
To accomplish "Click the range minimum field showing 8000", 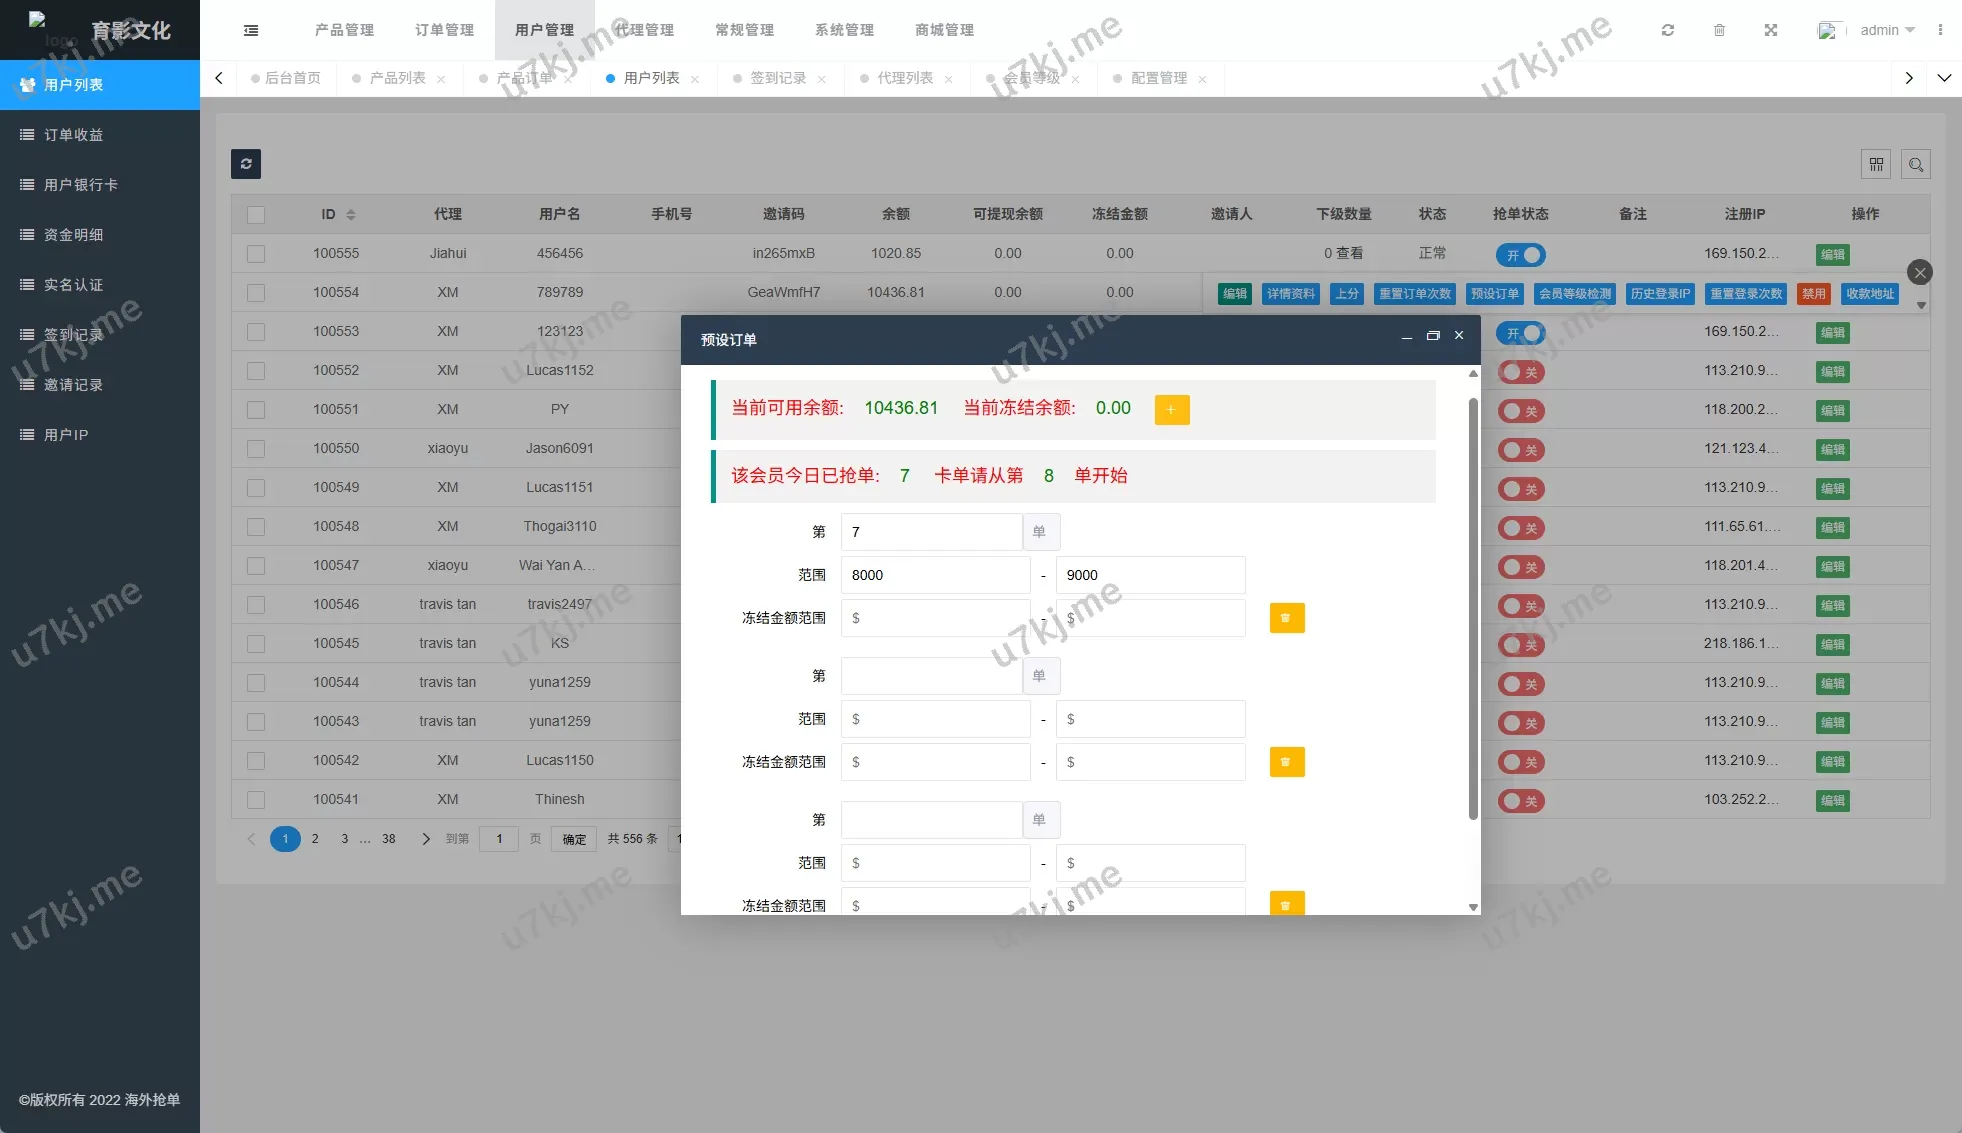I will [935, 575].
